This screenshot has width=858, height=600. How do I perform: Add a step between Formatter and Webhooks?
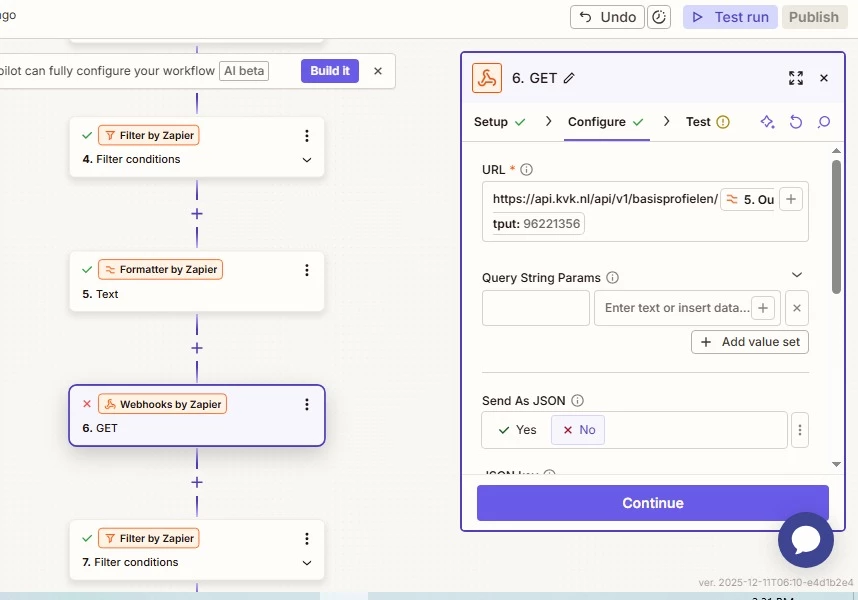pos(197,348)
